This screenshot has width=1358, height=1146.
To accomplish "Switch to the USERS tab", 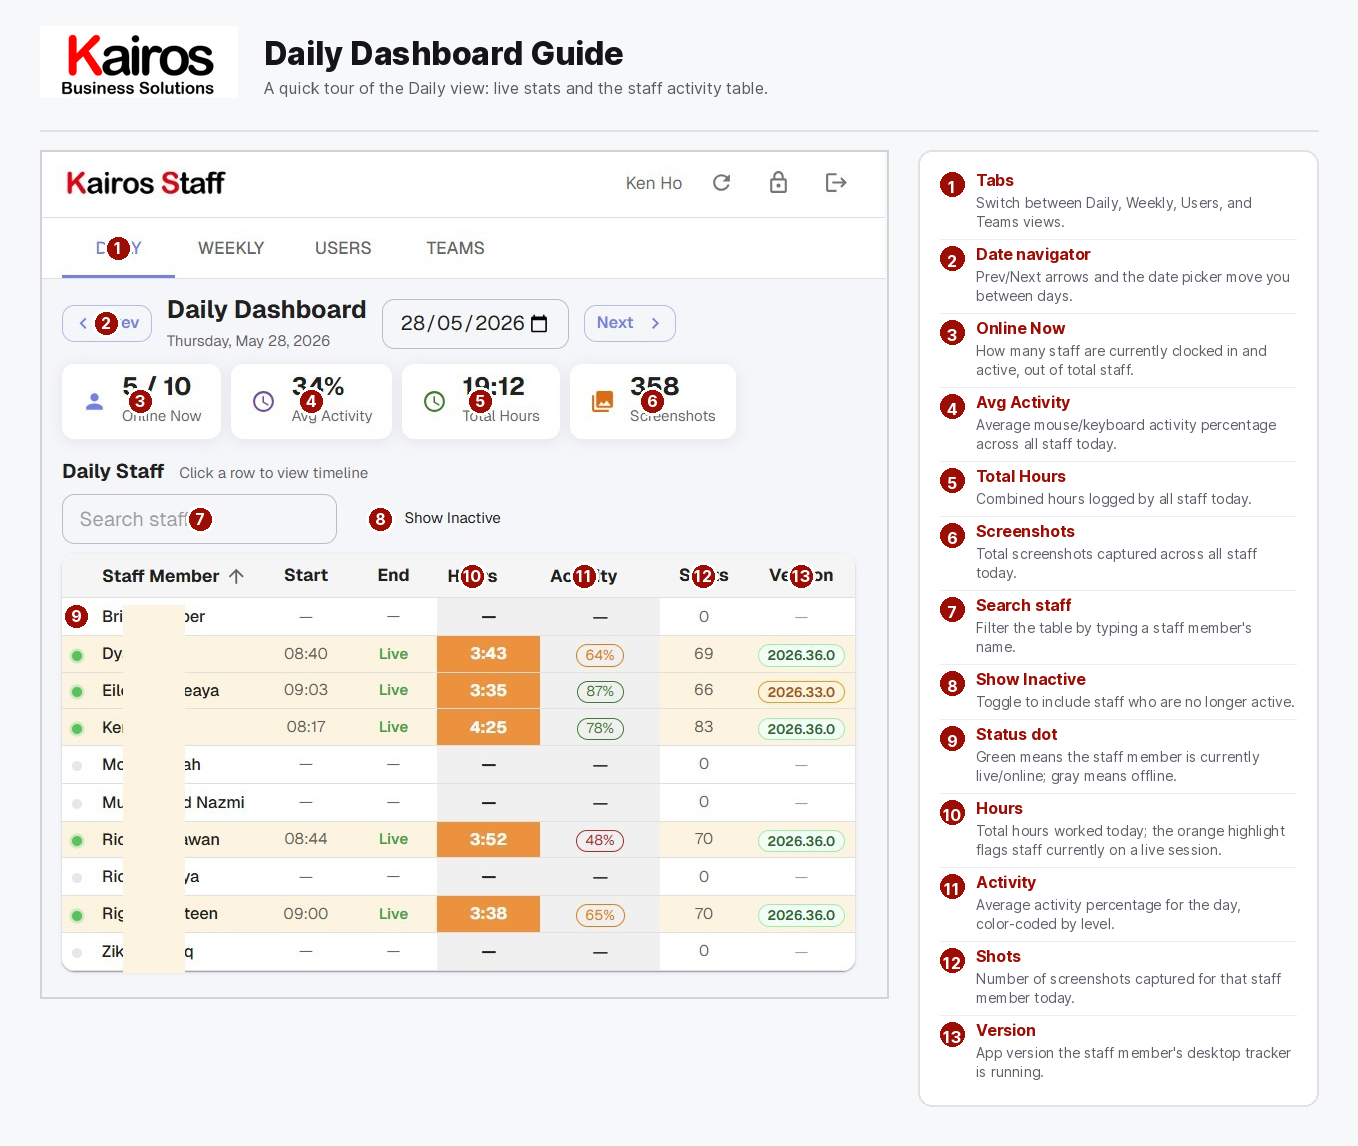I will 343,248.
